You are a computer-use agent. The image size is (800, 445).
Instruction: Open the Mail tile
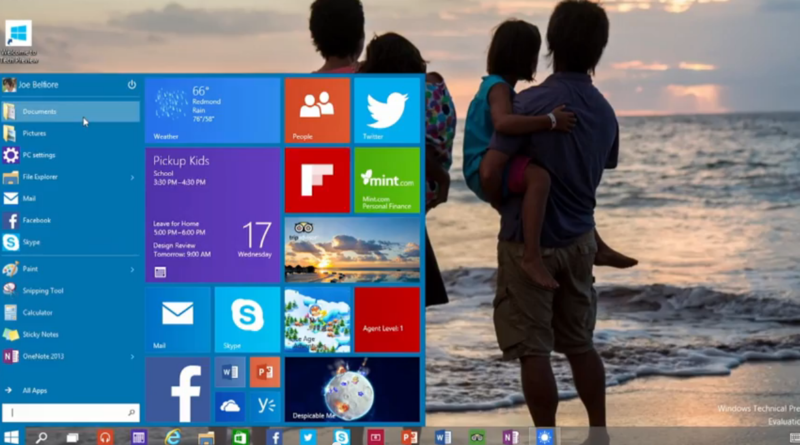click(x=178, y=319)
